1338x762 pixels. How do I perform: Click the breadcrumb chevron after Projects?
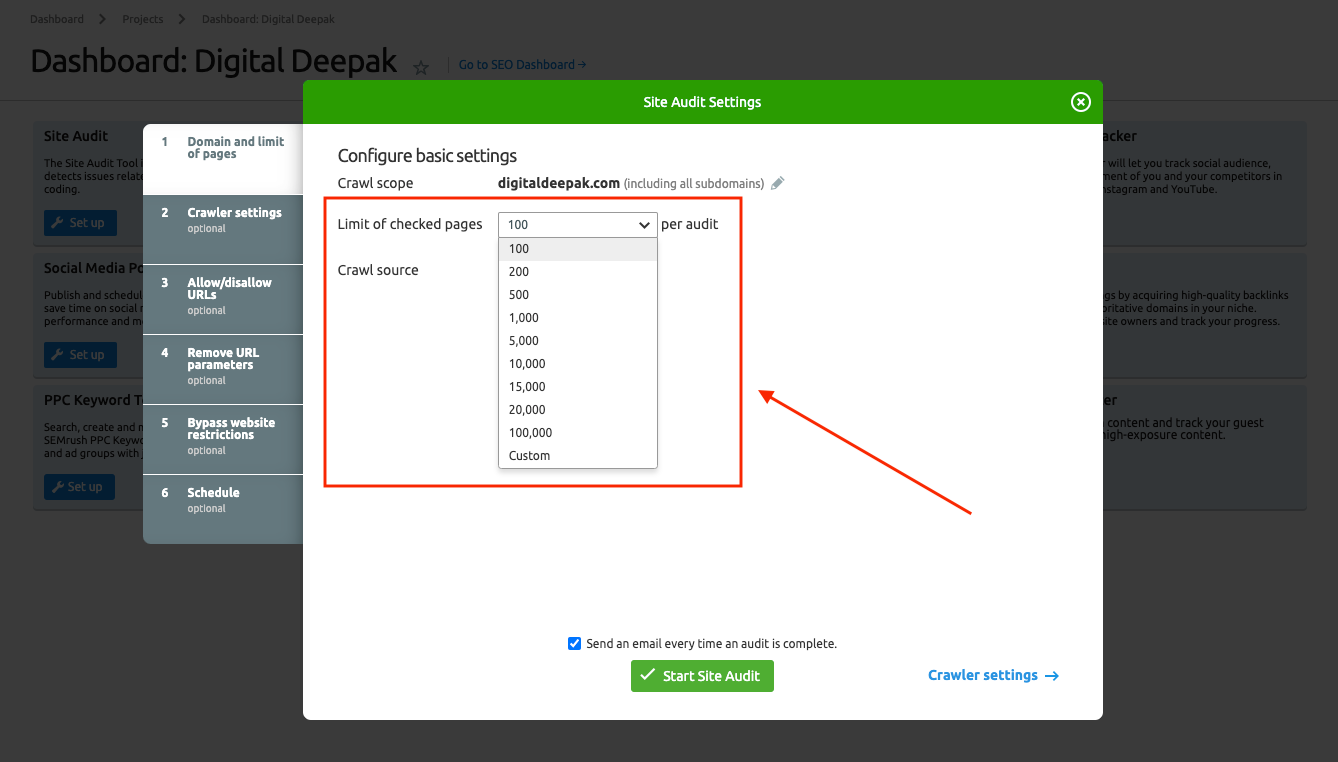[180, 18]
